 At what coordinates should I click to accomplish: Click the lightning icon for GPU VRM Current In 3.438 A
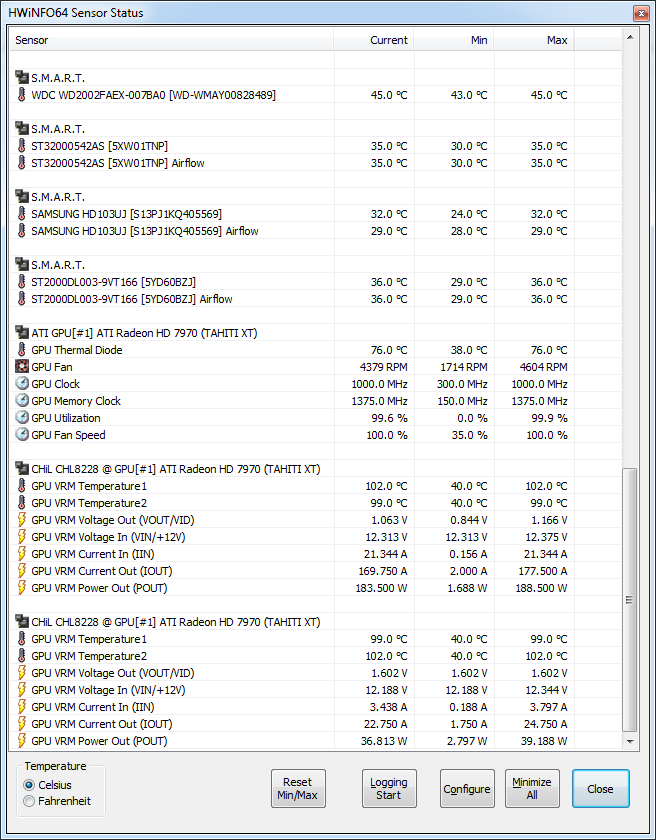click(21, 707)
